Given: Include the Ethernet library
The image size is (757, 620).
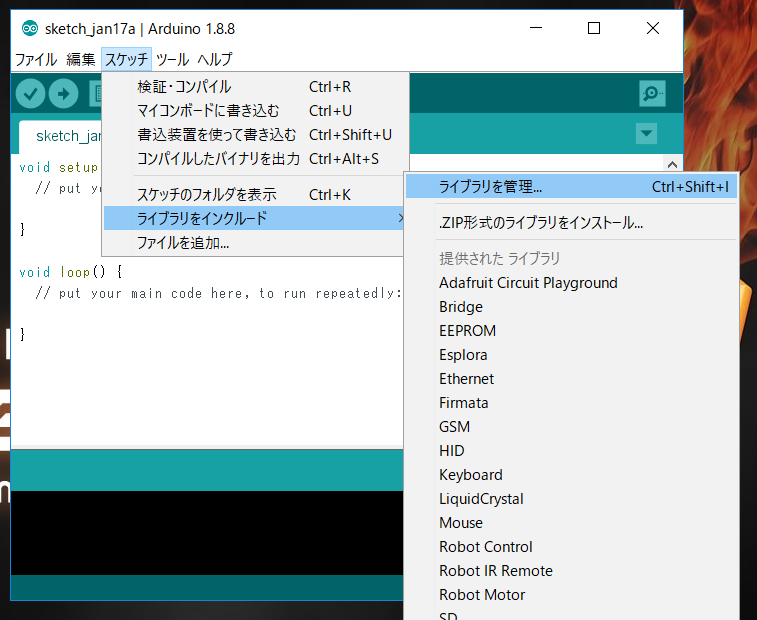Looking at the screenshot, I should [571, 379].
